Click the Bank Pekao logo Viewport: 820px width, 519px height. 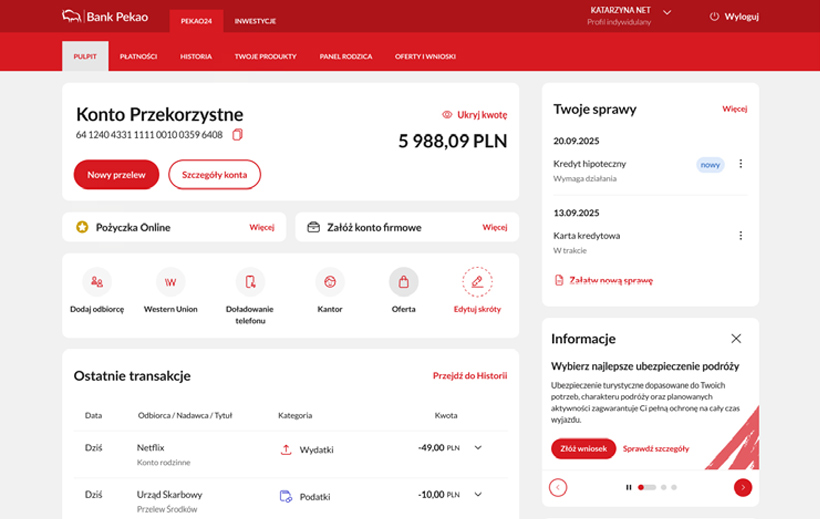click(x=105, y=17)
